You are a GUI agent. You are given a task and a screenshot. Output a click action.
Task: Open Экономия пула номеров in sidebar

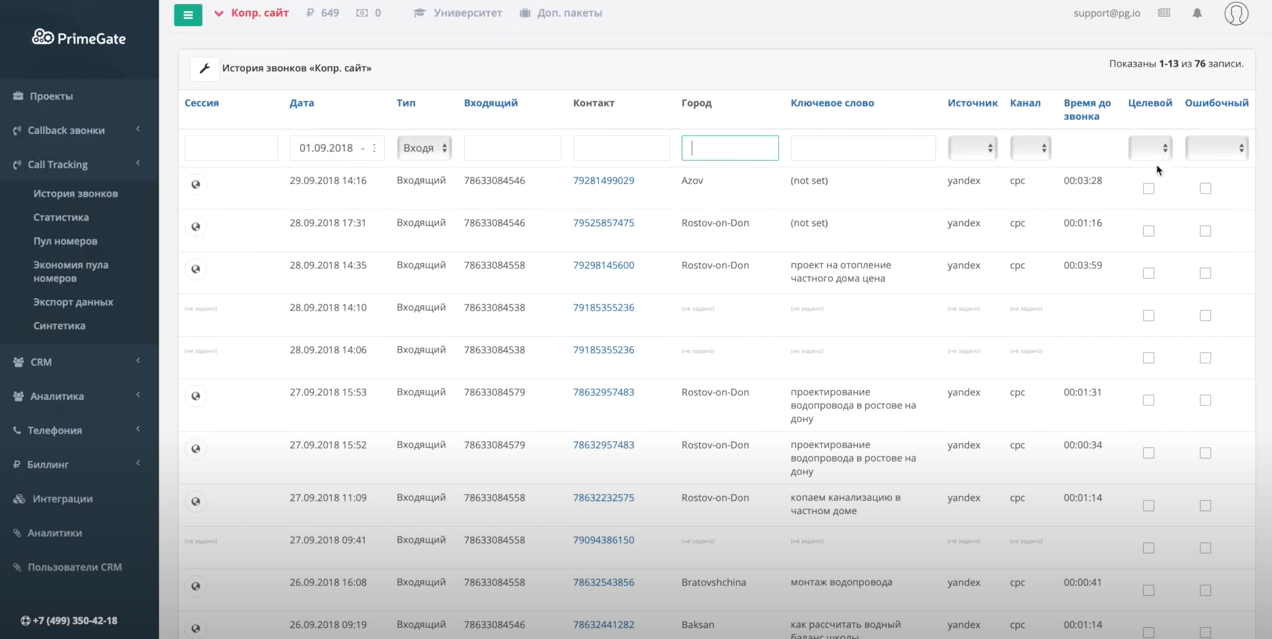coord(71,271)
